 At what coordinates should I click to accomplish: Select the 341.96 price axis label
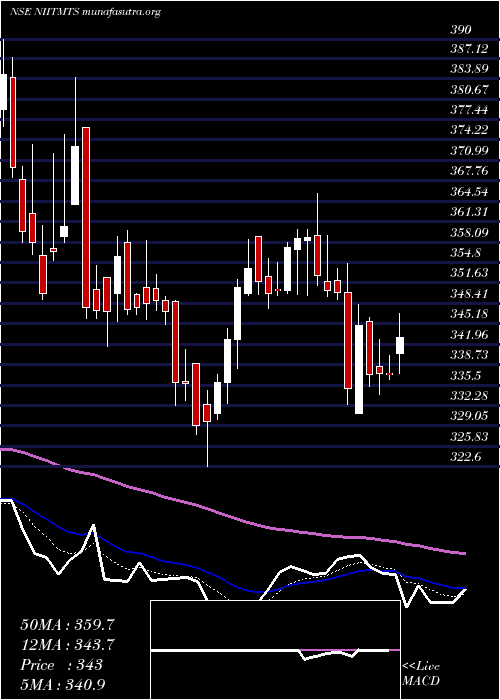point(469,334)
